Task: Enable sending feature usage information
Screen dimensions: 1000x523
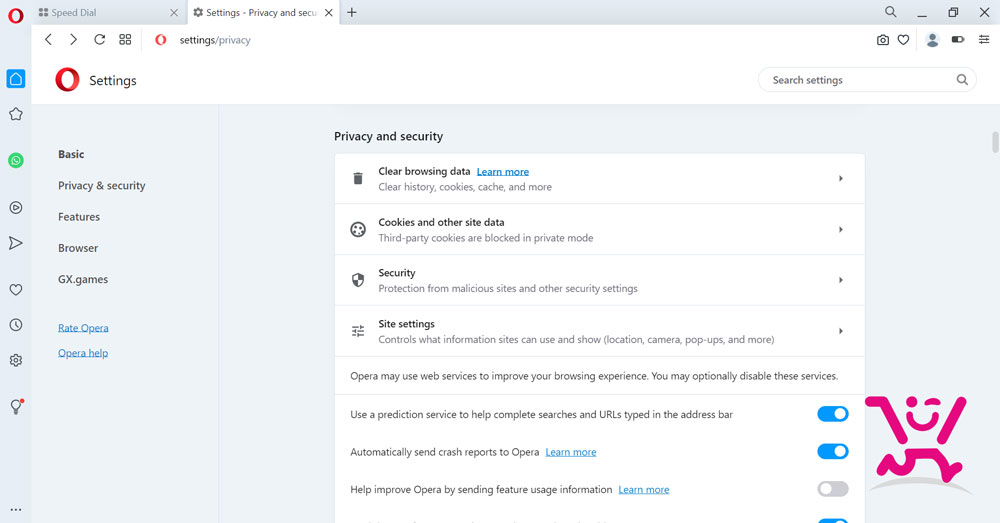Action: pos(833,489)
